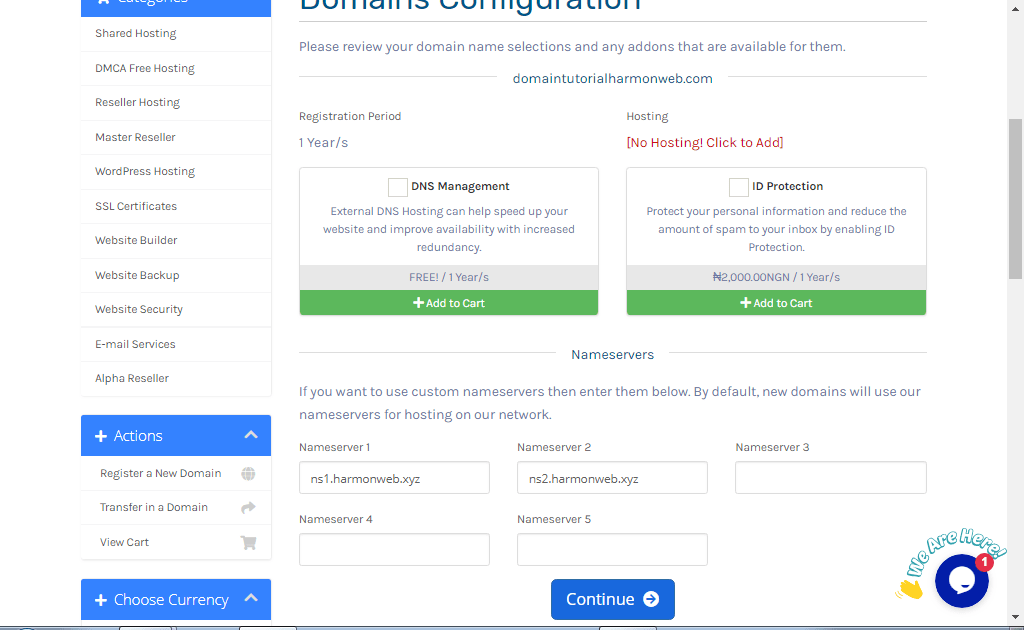1024x630 pixels.
Task: Click the shopping cart icon next to View Cart
Action: coord(248,541)
